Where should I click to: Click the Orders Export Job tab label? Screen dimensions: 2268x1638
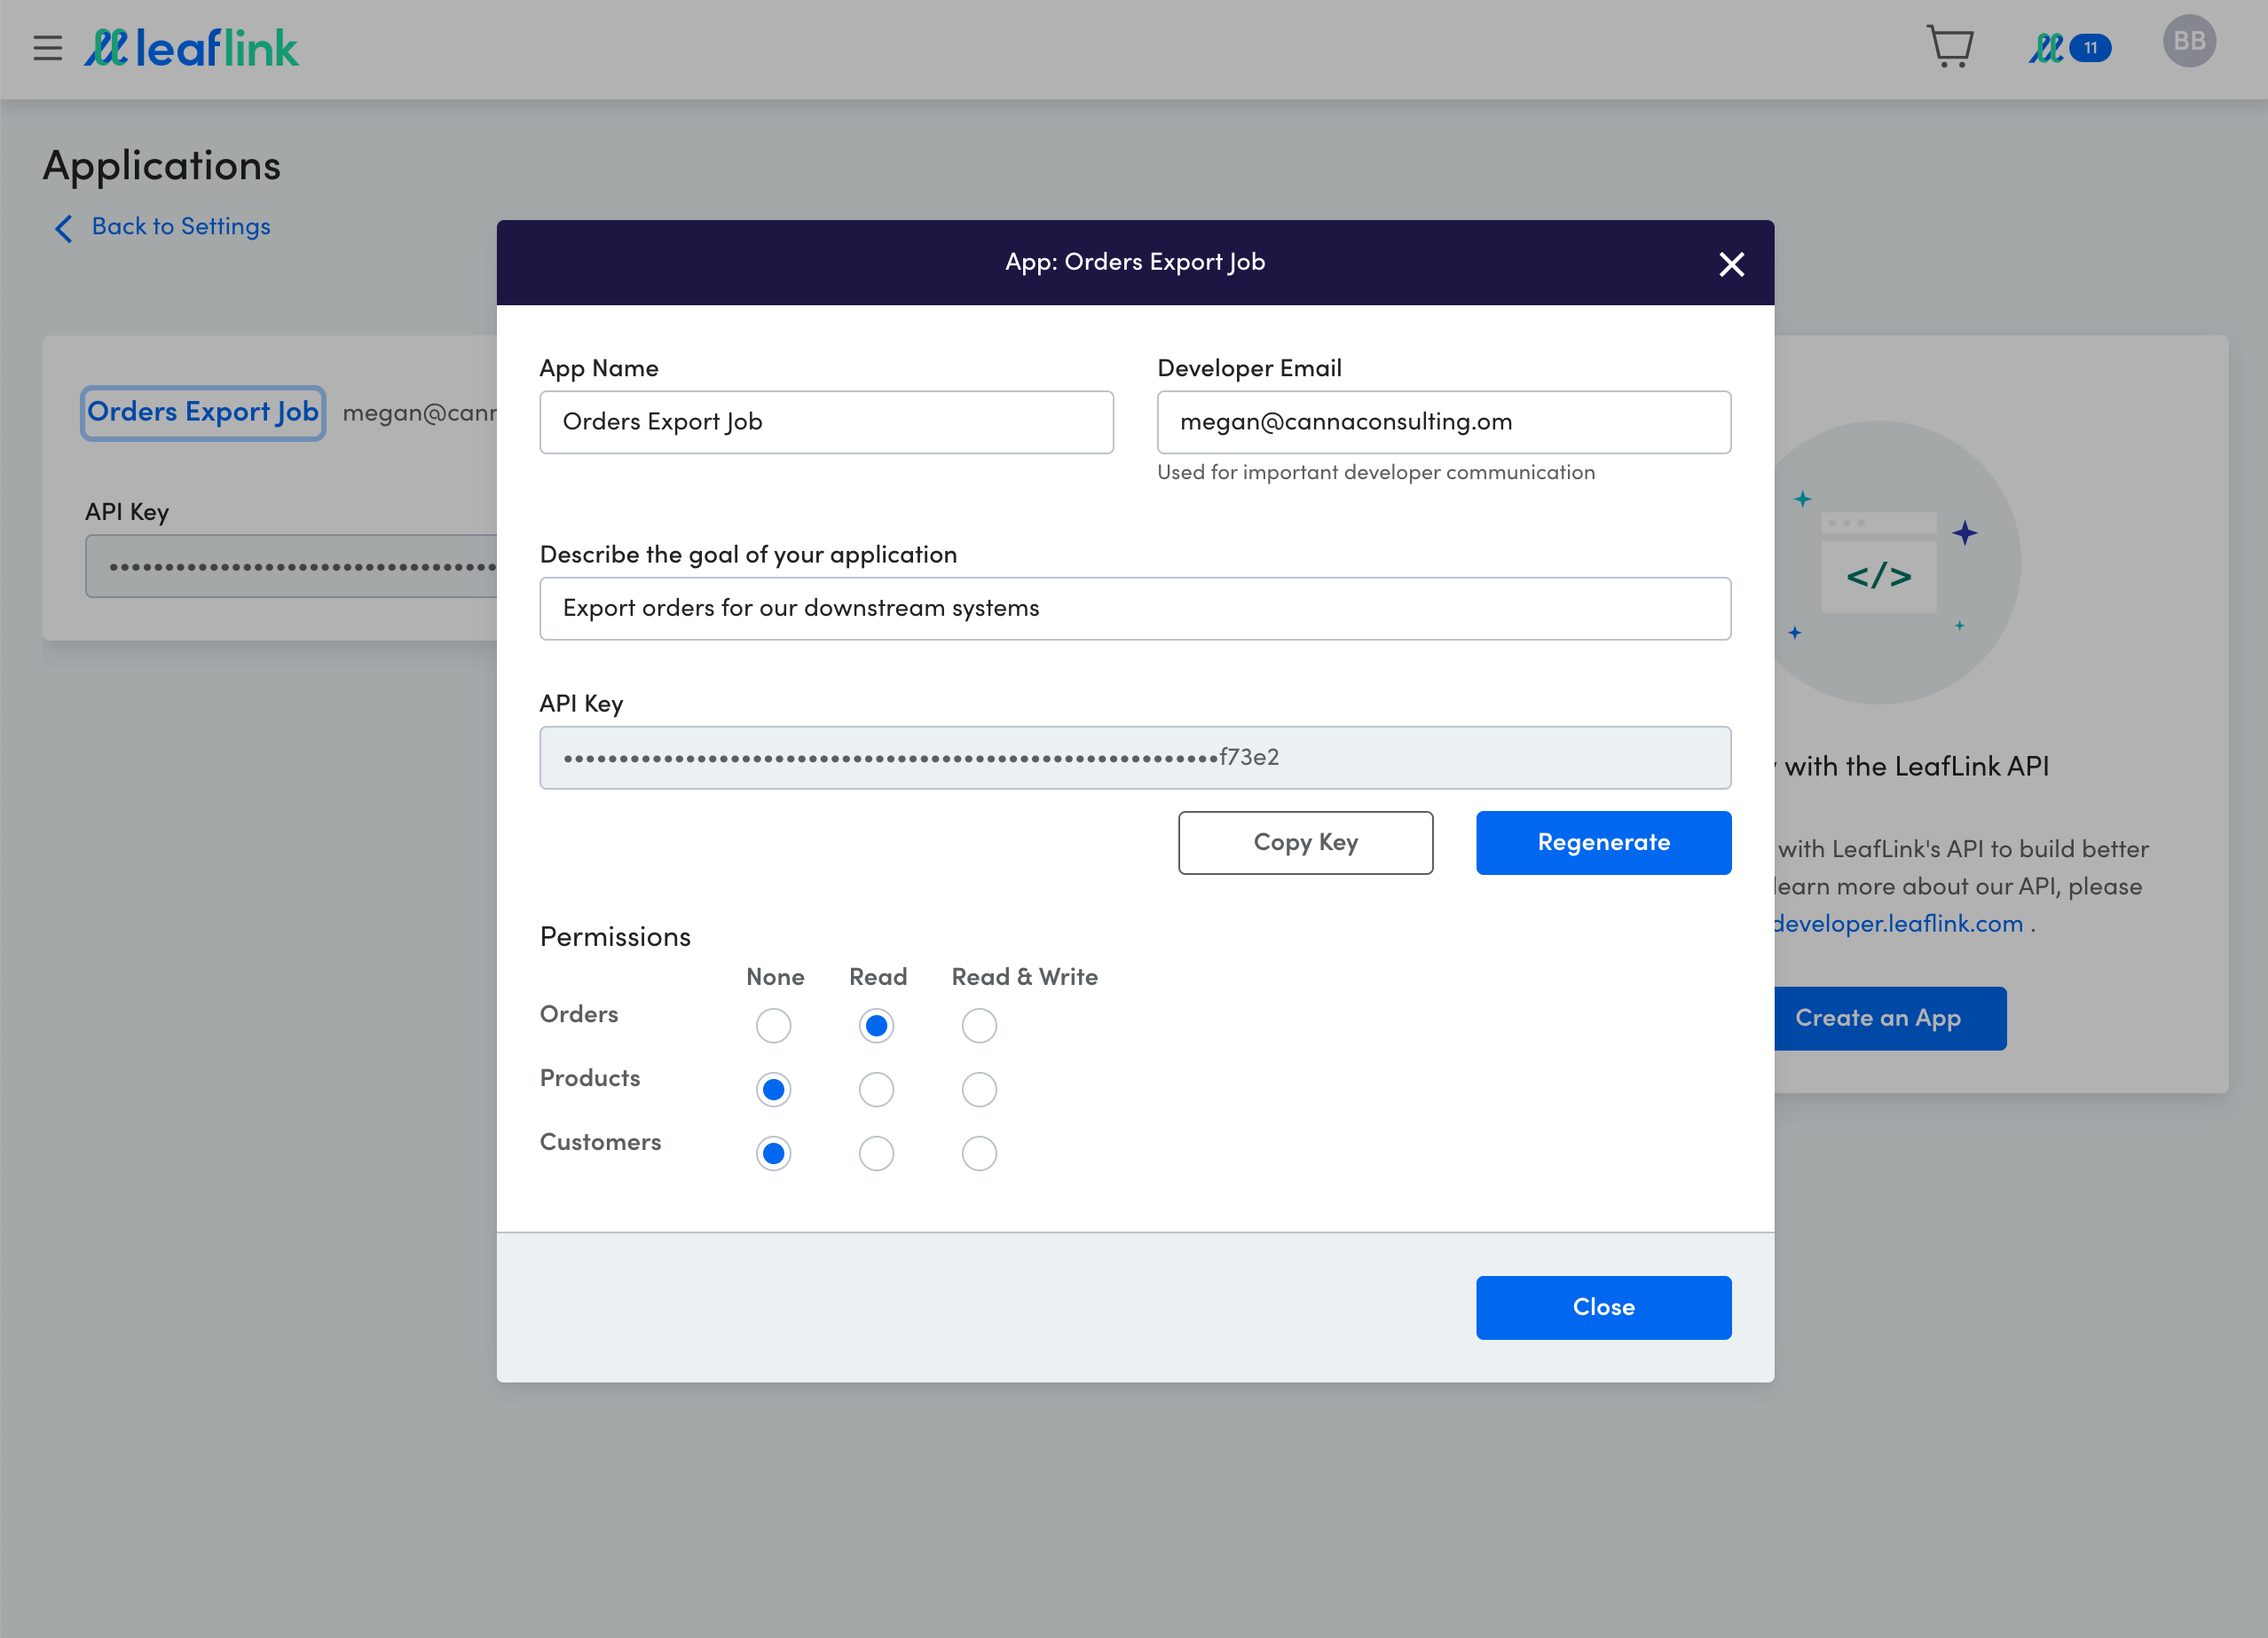coord(202,412)
